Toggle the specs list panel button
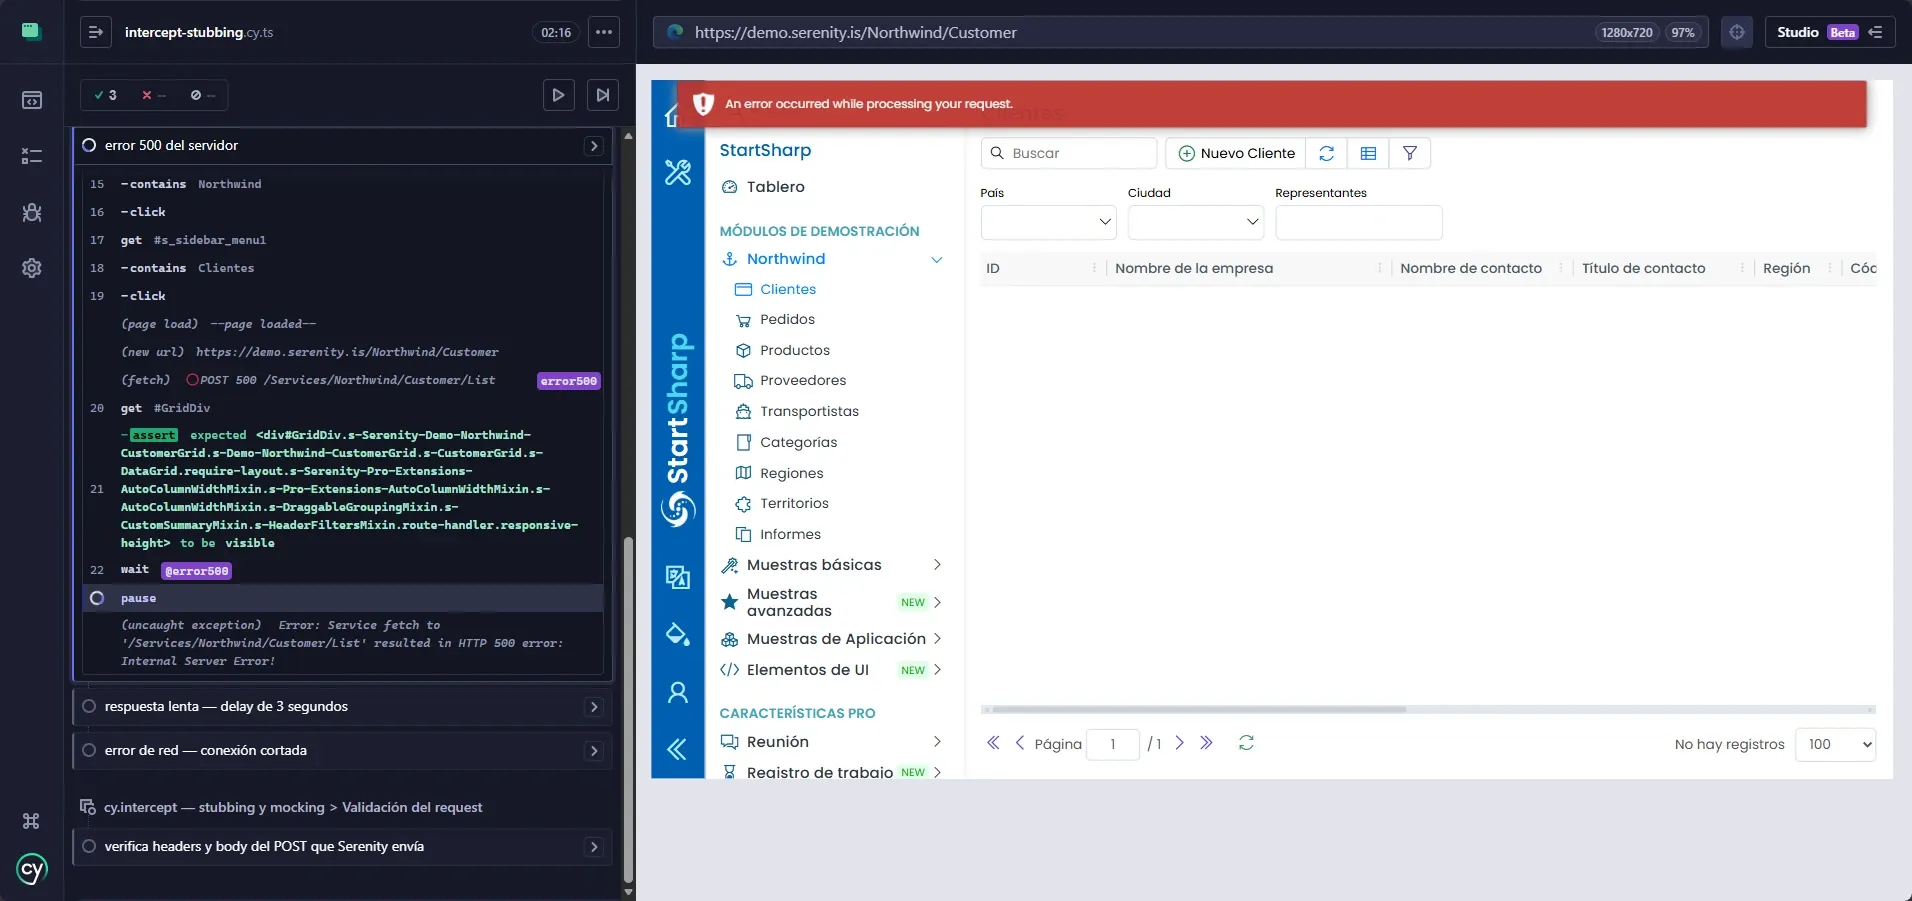This screenshot has width=1912, height=901. [96, 32]
